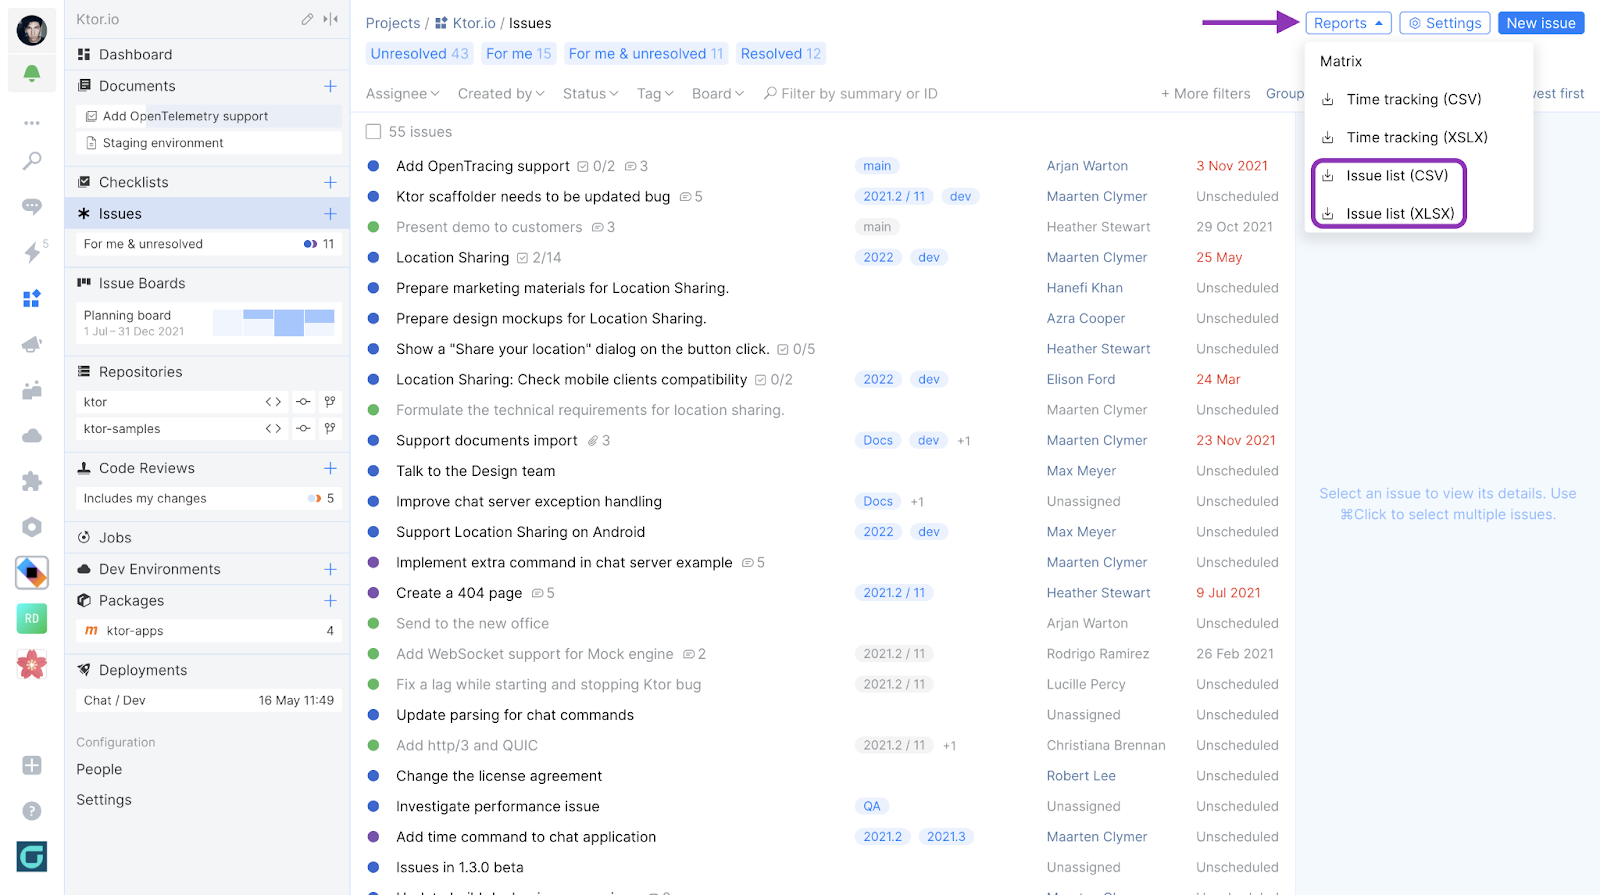Viewport: 1600px width, 895px height.
Task: Open the People configuration link
Action: coord(99,769)
